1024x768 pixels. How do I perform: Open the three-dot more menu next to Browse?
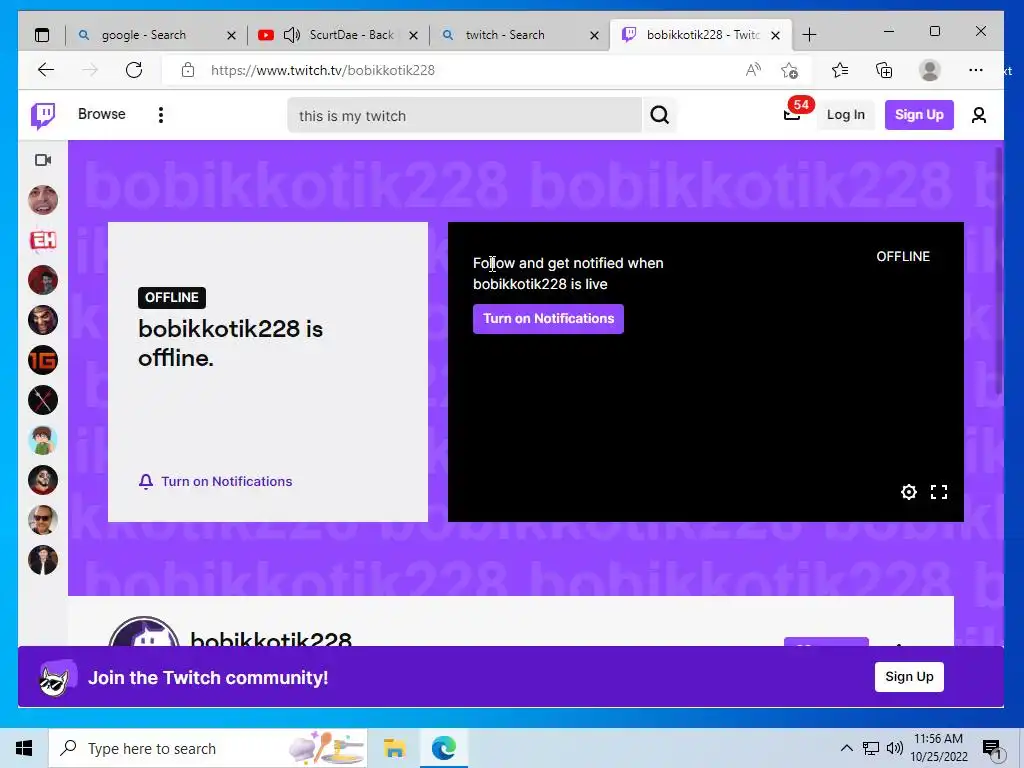coord(161,115)
